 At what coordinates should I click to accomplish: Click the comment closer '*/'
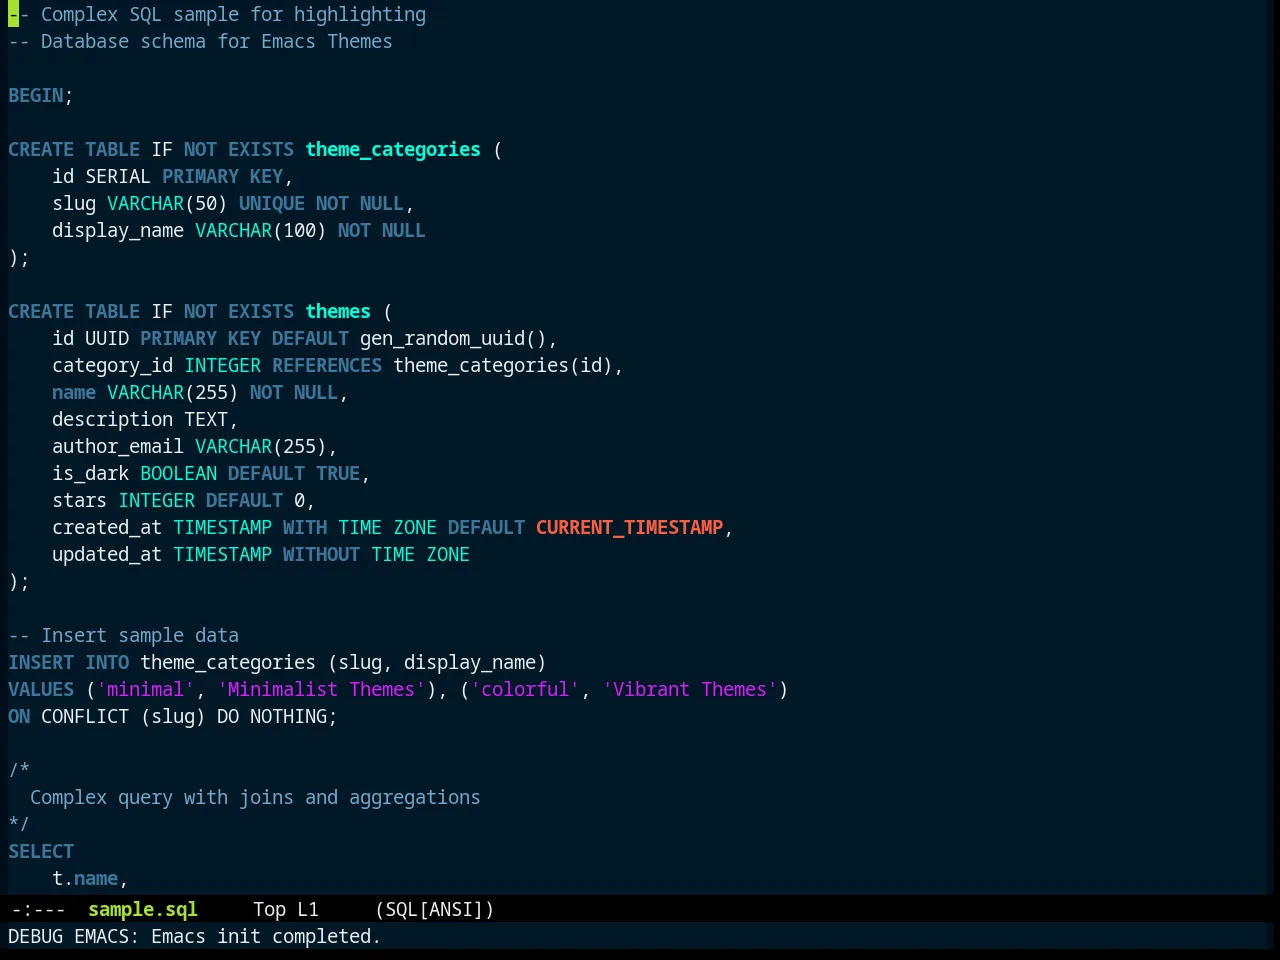[19, 824]
